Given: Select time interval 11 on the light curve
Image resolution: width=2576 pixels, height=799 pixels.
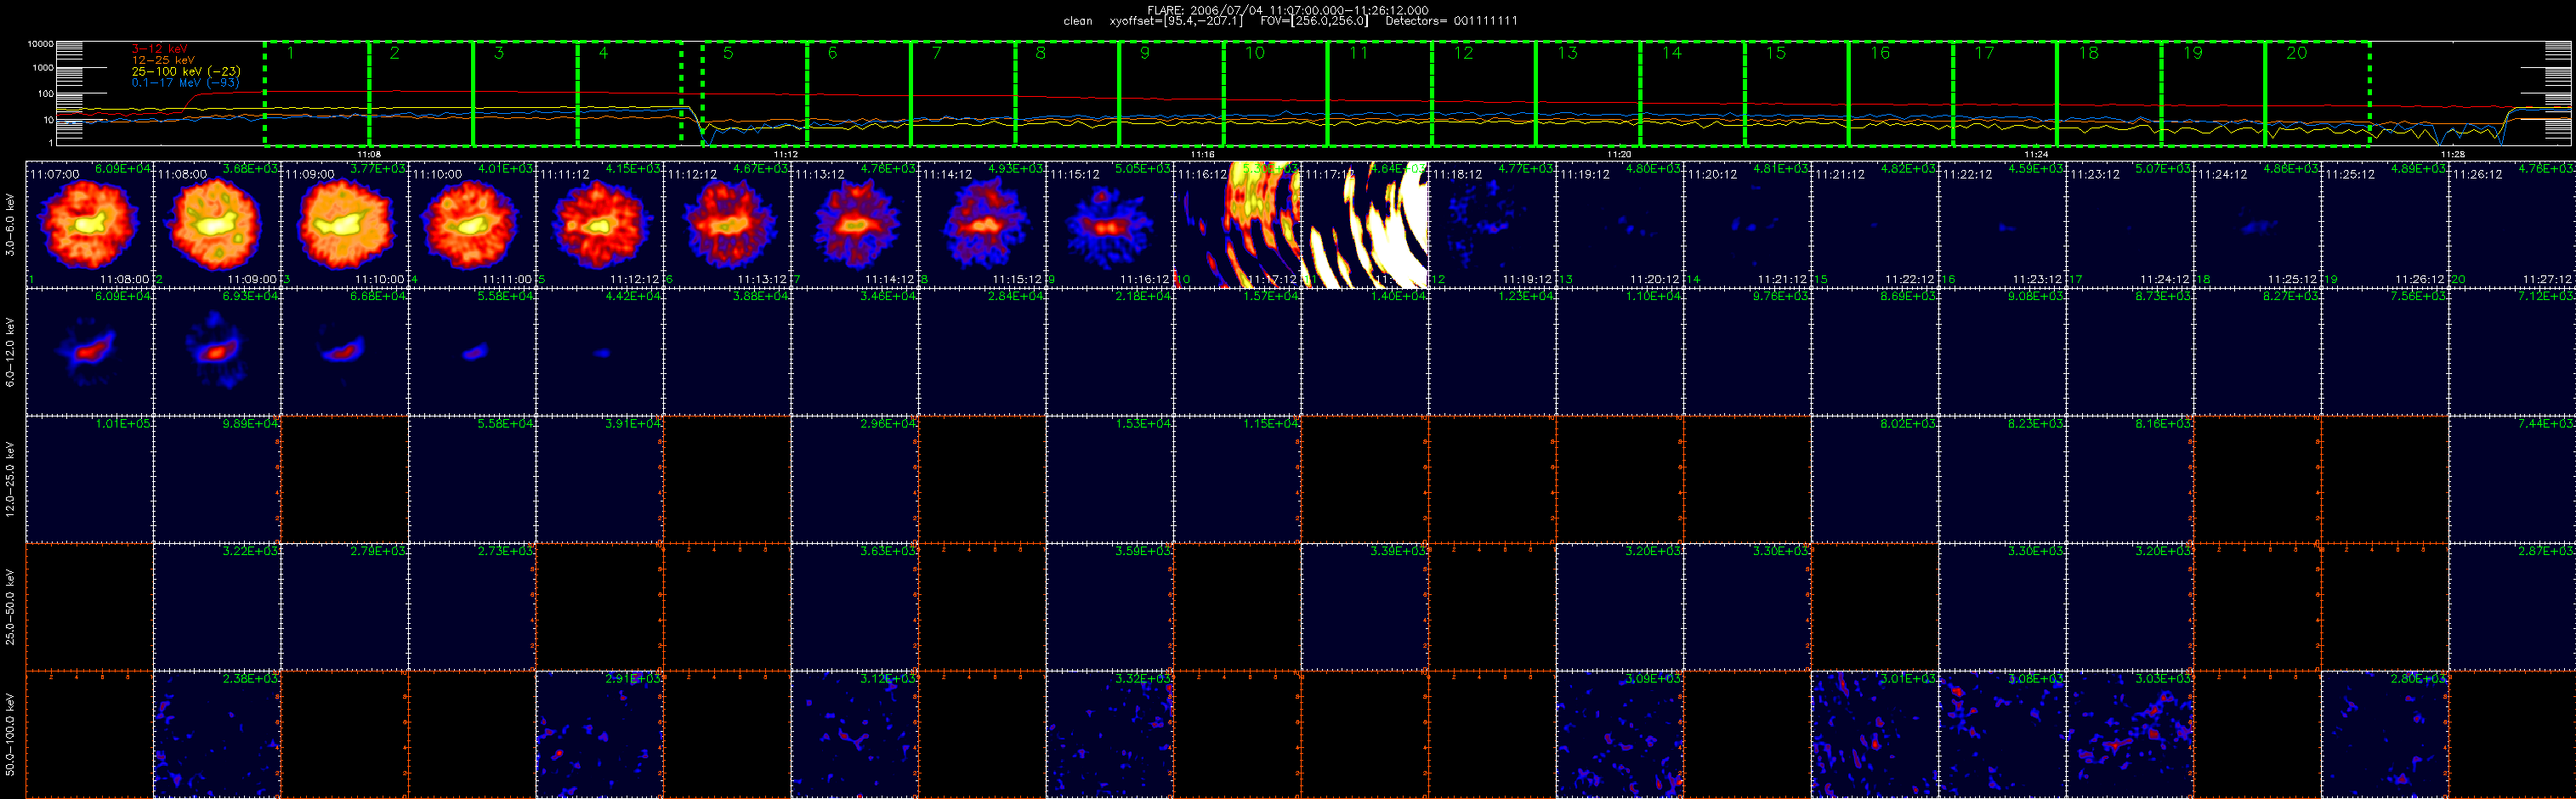Looking at the screenshot, I should tap(1380, 93).
